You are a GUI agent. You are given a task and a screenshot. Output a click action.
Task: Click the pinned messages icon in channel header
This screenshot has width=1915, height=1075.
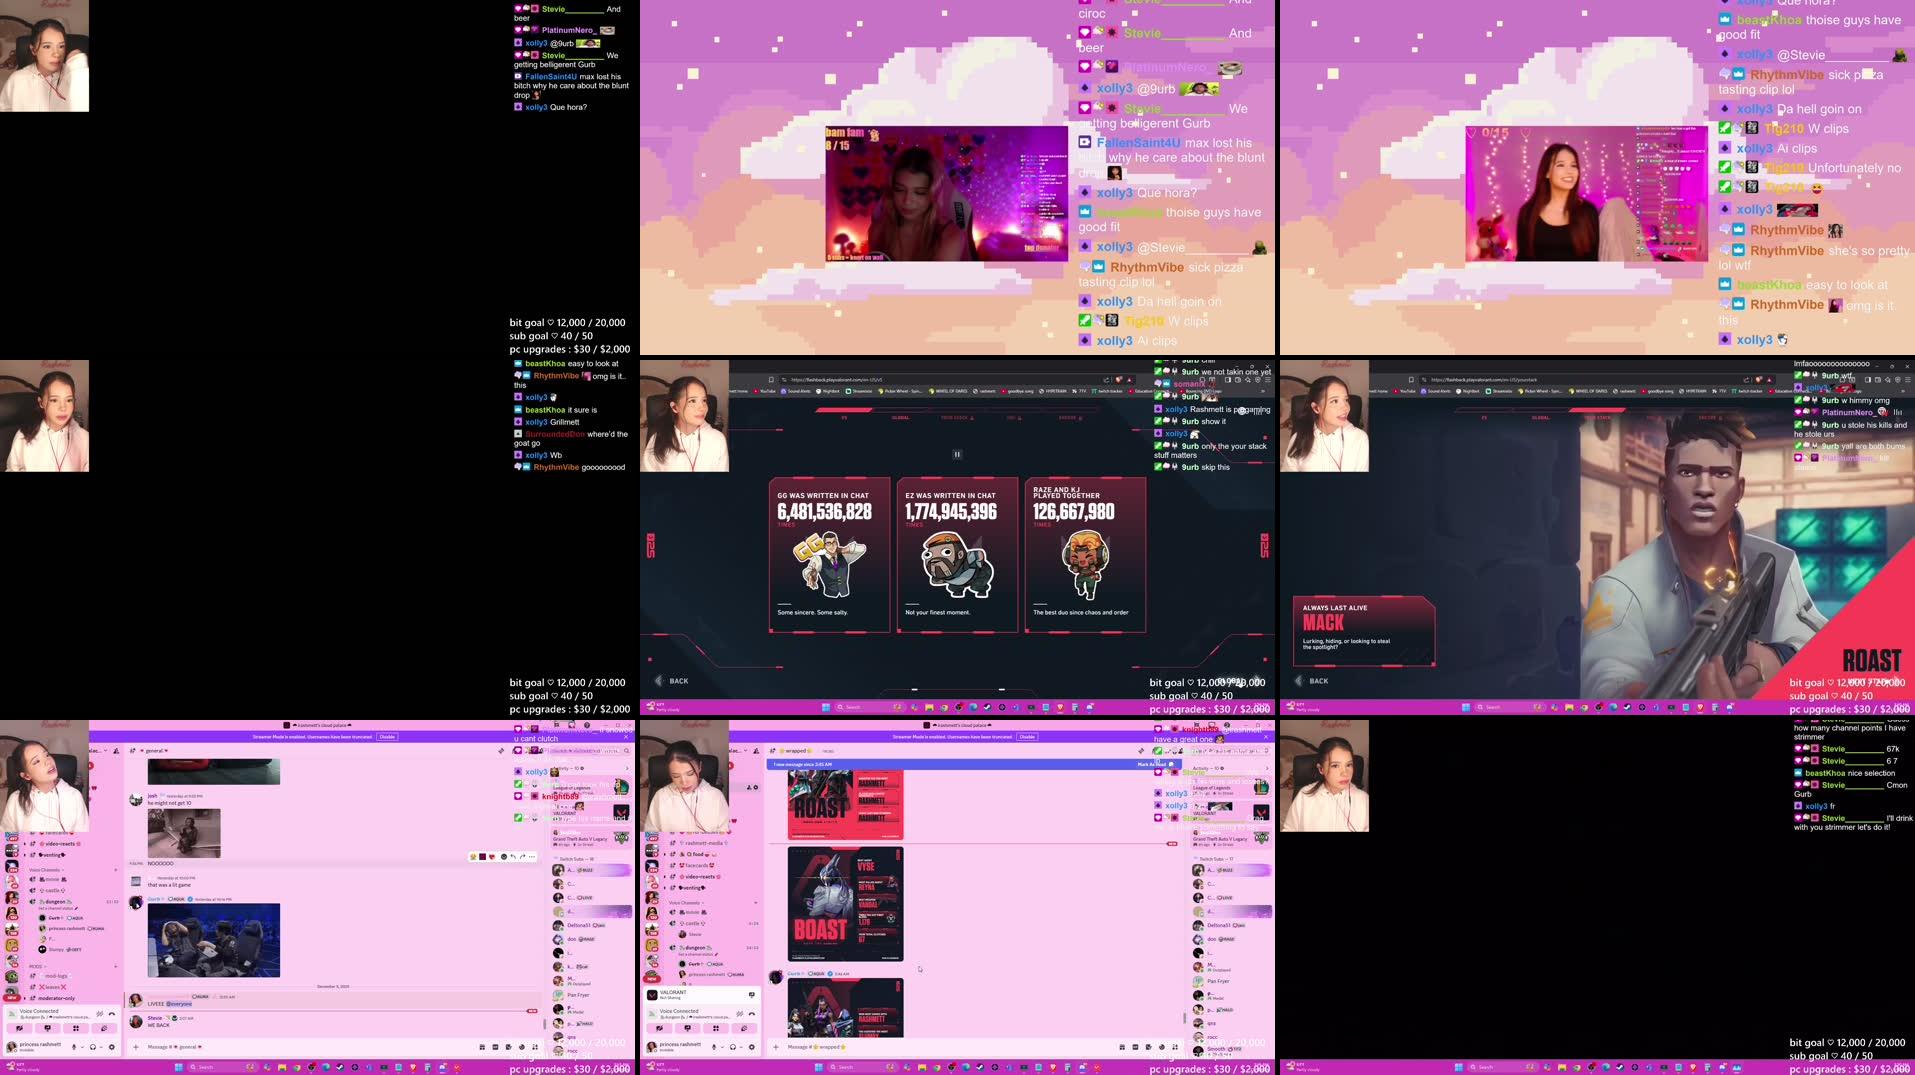click(500, 750)
